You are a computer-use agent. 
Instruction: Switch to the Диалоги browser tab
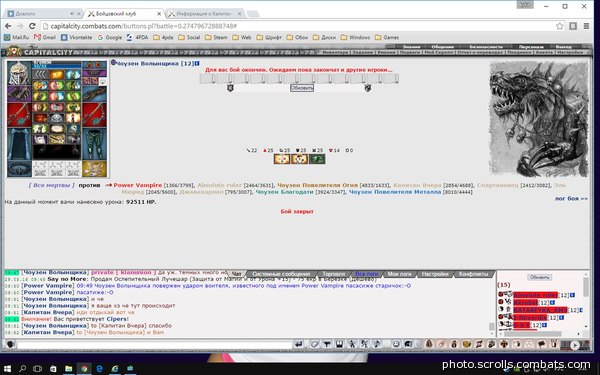click(44, 13)
